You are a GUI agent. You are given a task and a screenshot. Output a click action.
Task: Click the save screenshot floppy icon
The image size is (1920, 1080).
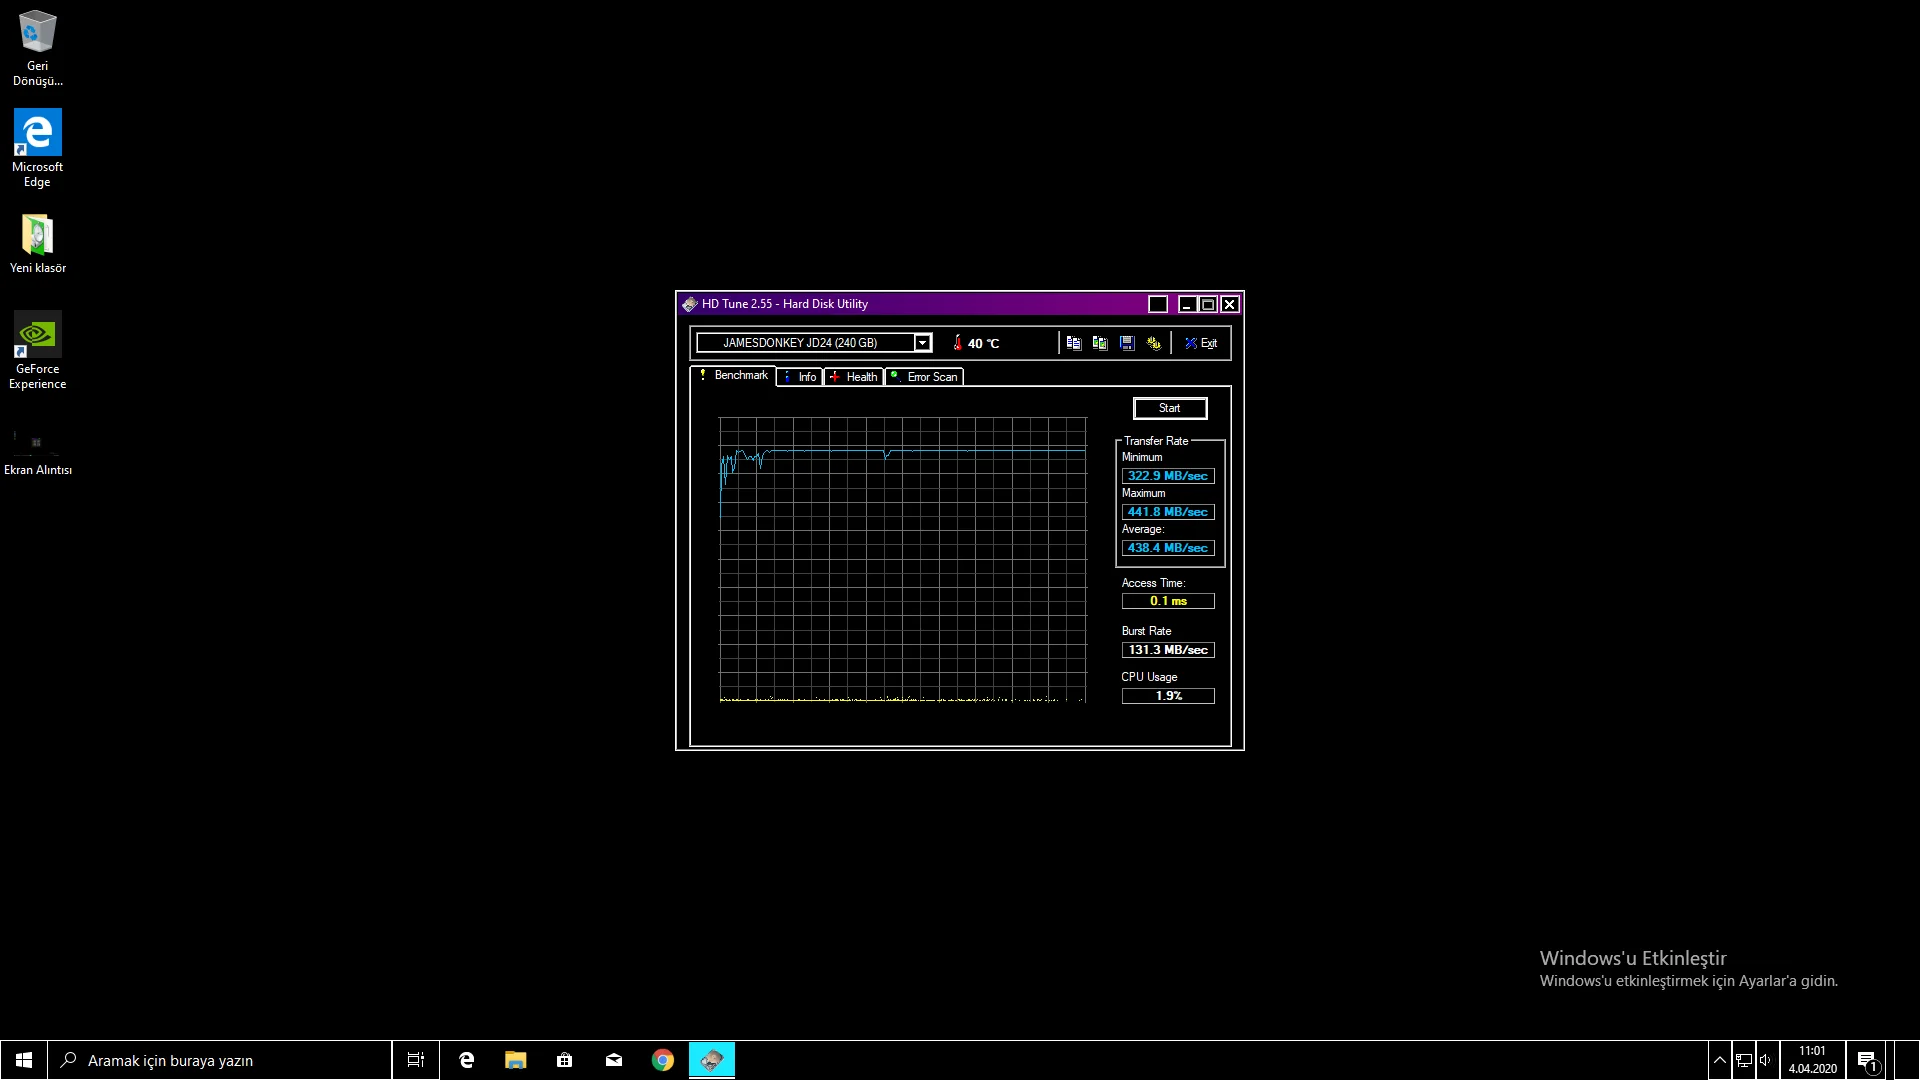point(1127,343)
